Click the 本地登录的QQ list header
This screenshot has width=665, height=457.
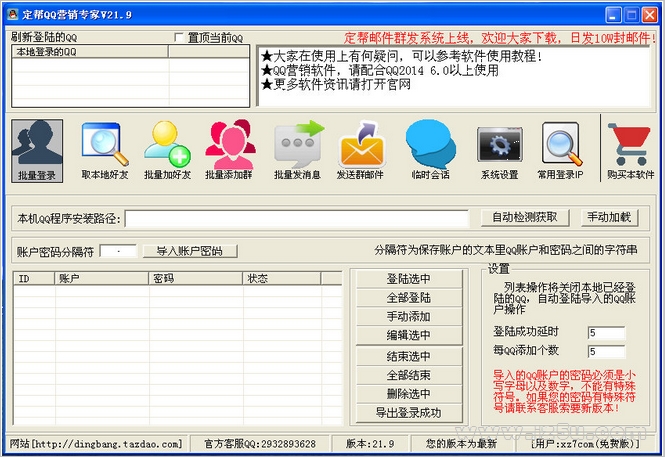90,52
